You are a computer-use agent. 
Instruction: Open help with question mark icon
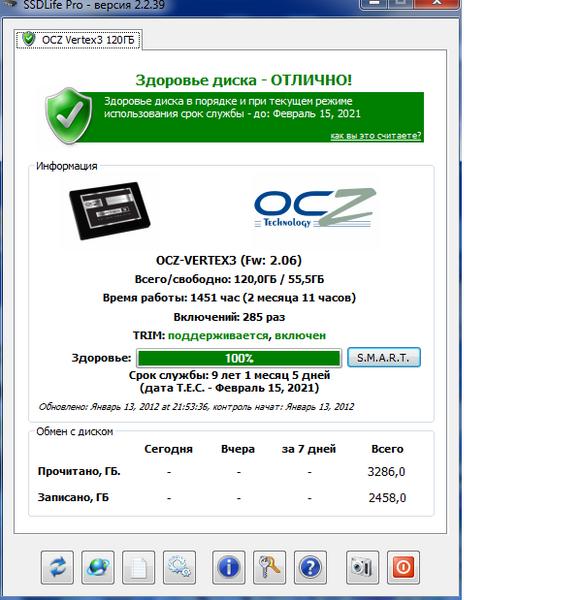pyautogui.click(x=310, y=567)
